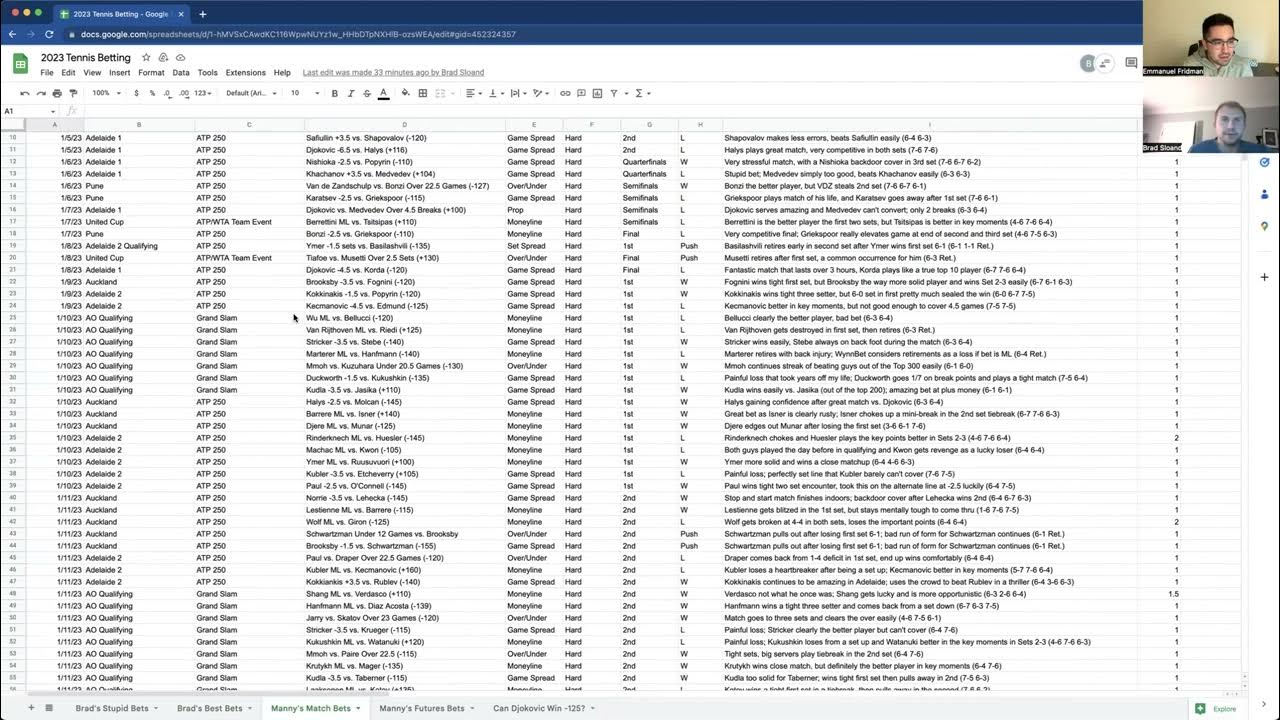Decrease decimal places icon
Image resolution: width=1280 pixels, height=720 pixels.
pos(167,93)
